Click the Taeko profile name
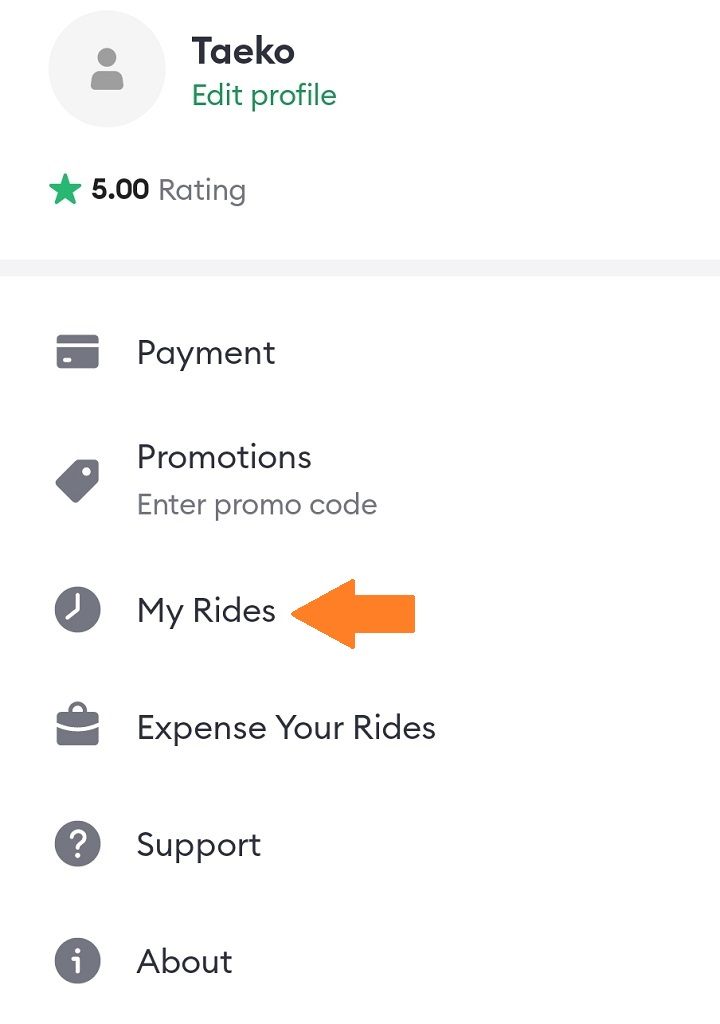This screenshot has width=720, height=1024. pyautogui.click(x=243, y=51)
